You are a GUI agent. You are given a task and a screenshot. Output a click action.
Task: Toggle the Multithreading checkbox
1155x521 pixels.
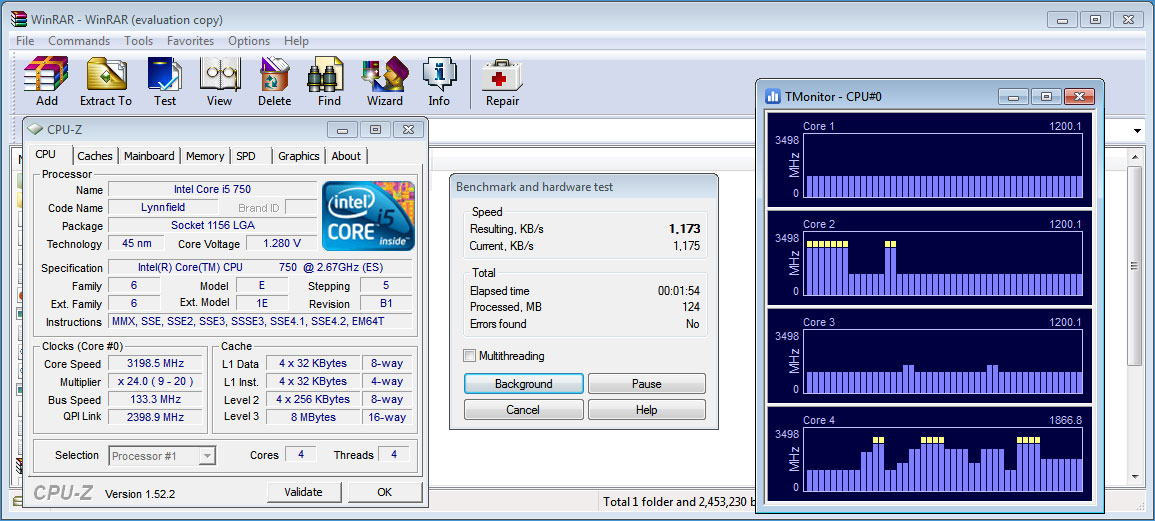[x=469, y=356]
